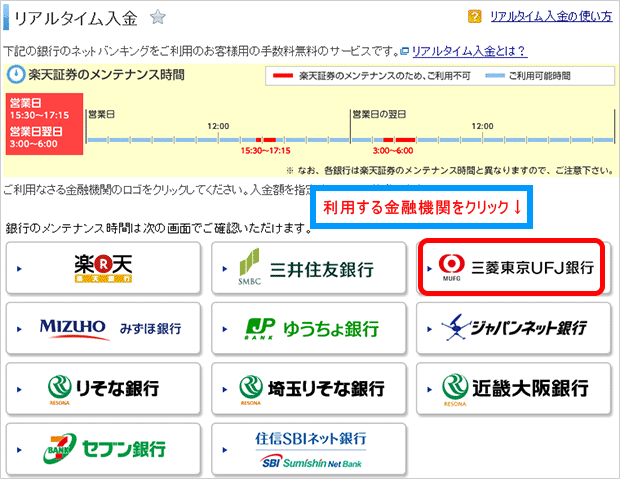
Task: Click the red 3:00~6:00 timeline label
Action: coord(393,151)
